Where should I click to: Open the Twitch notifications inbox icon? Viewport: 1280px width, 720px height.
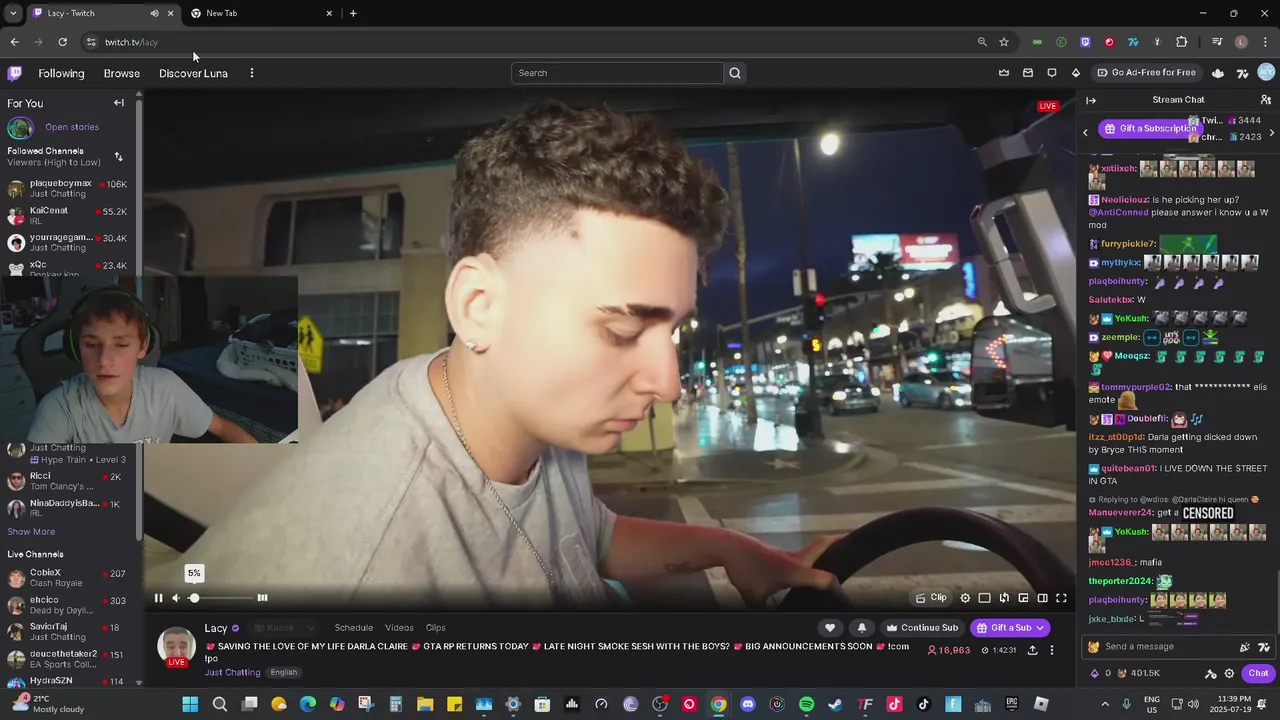[x=1028, y=73]
